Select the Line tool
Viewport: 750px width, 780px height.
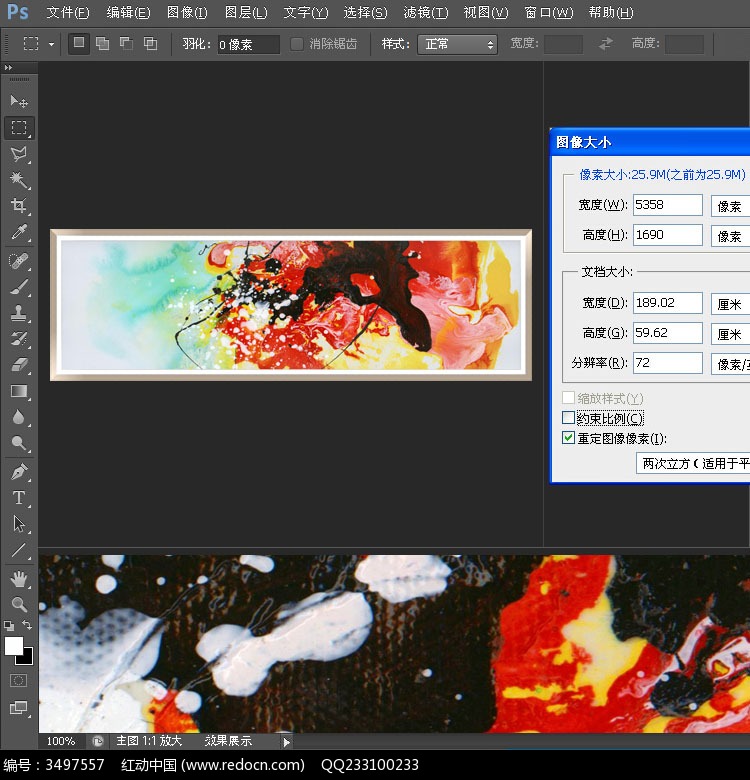point(19,550)
